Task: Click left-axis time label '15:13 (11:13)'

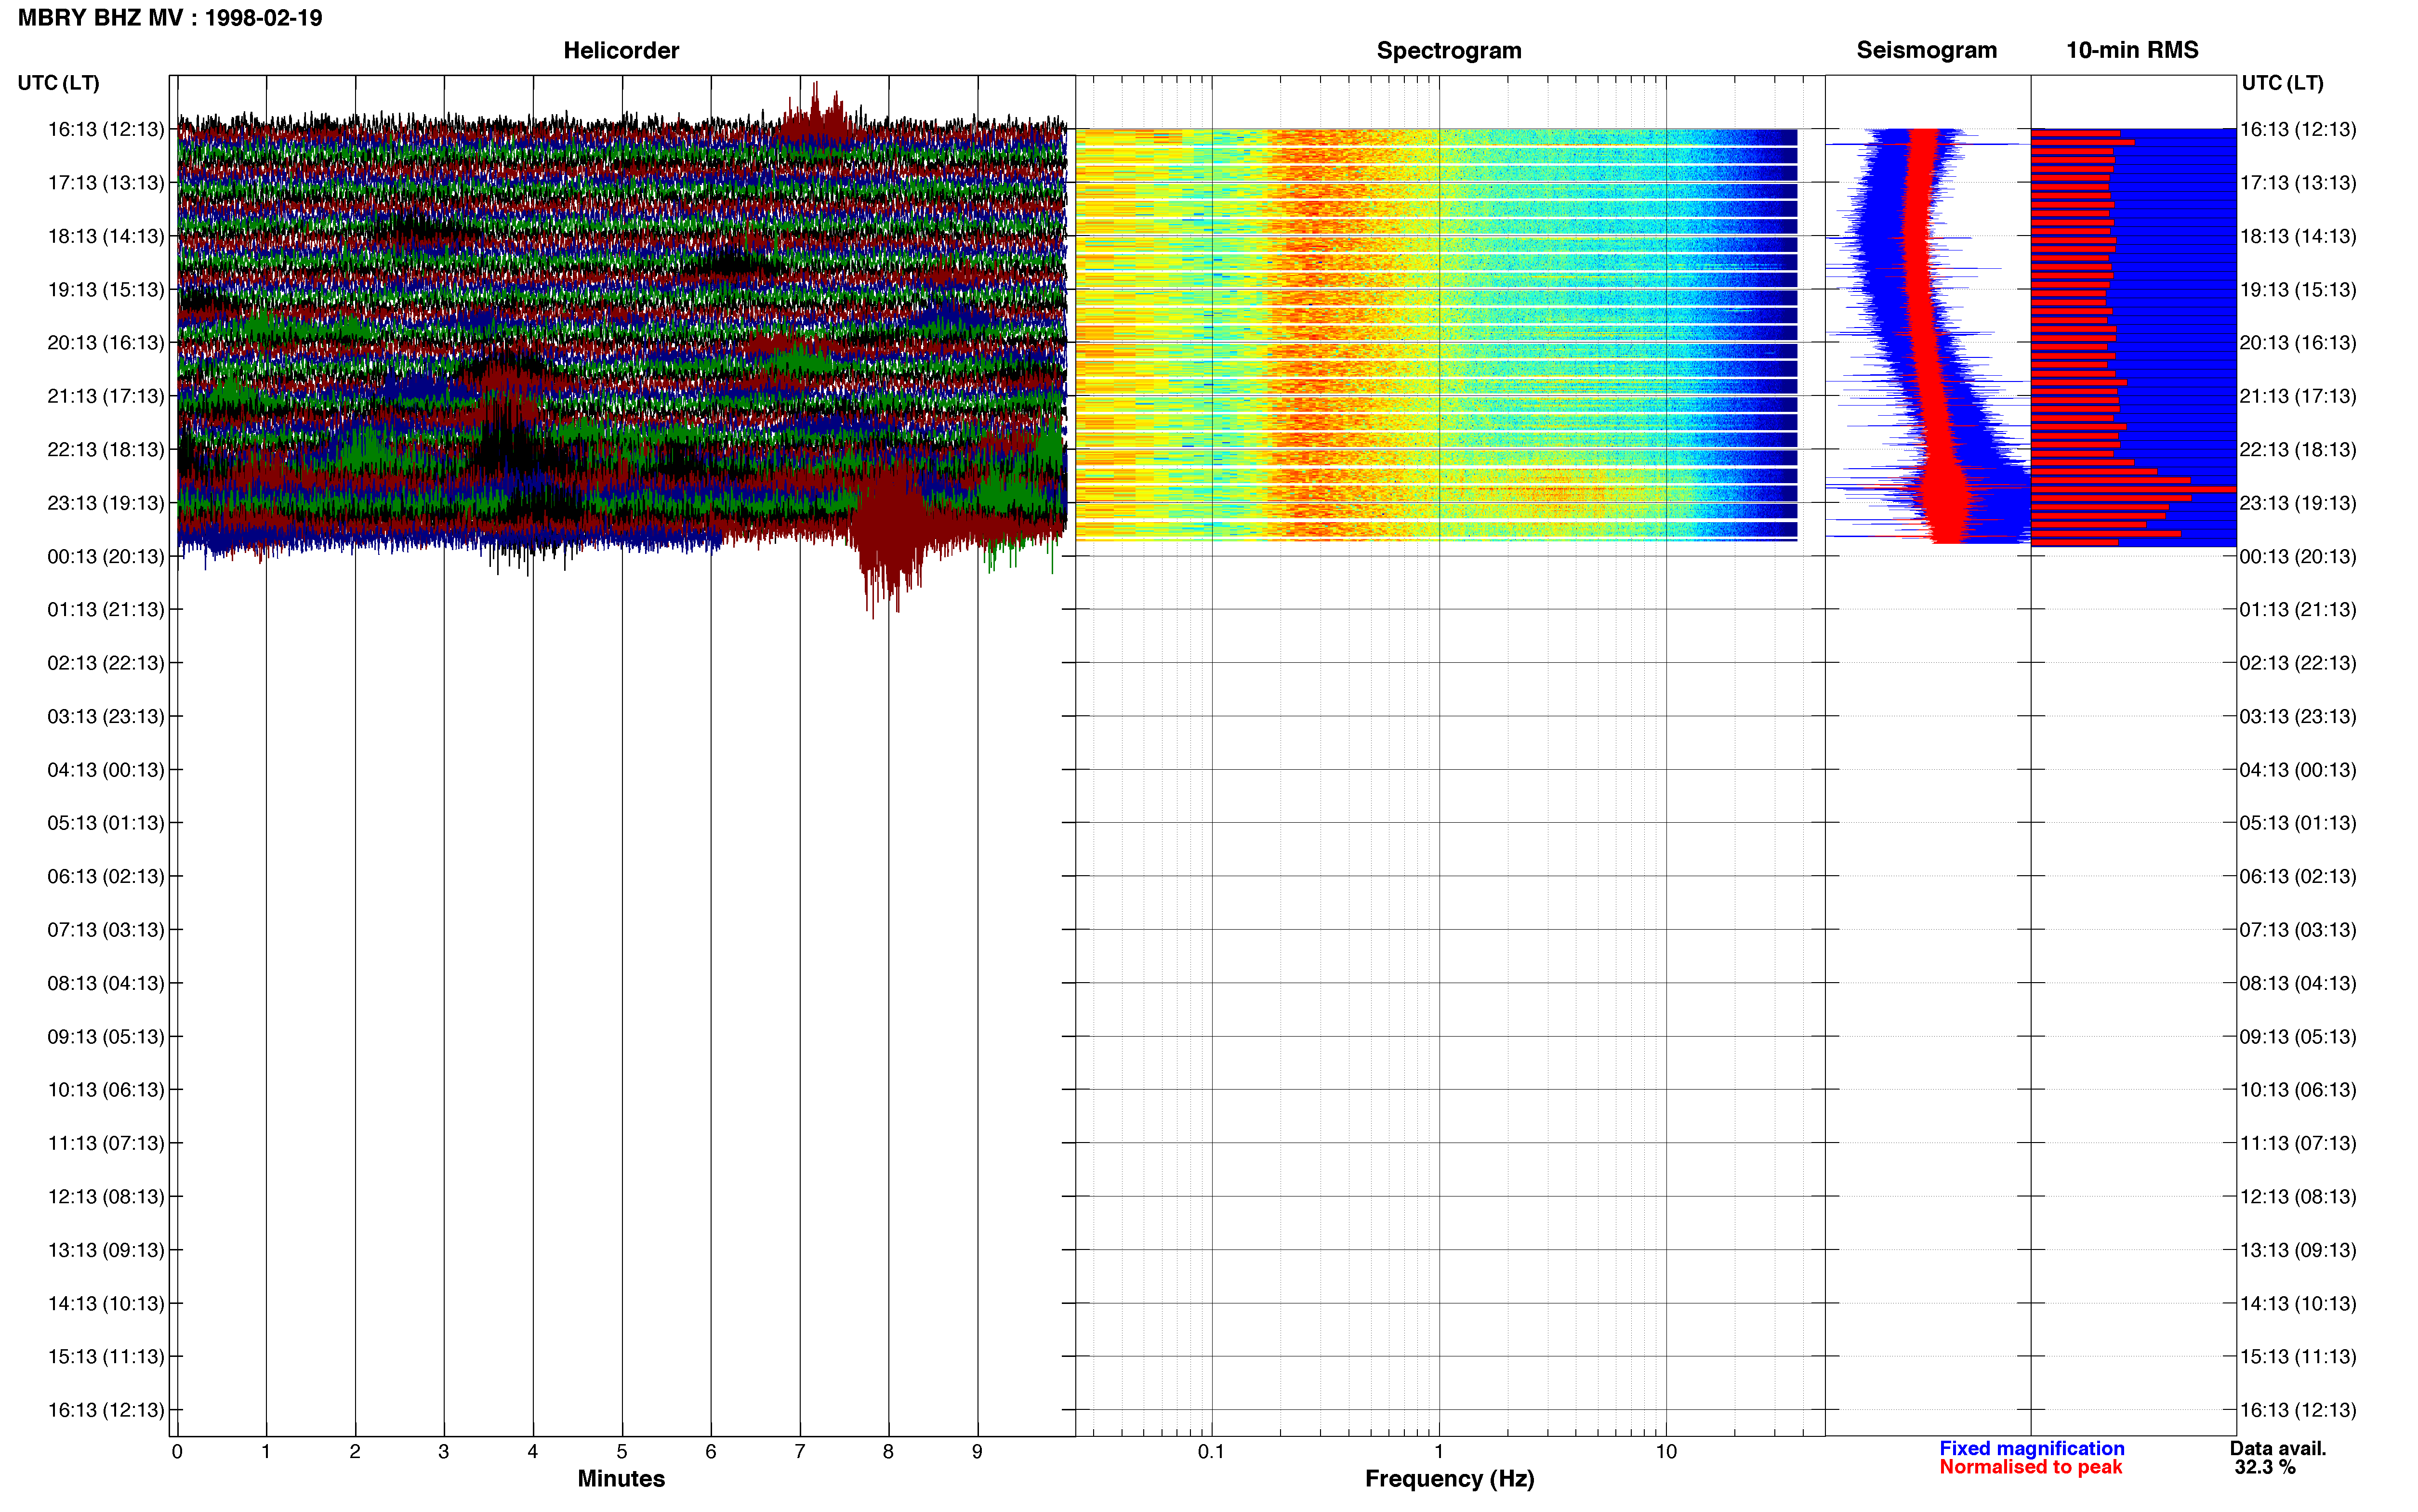Action: pos(106,1356)
